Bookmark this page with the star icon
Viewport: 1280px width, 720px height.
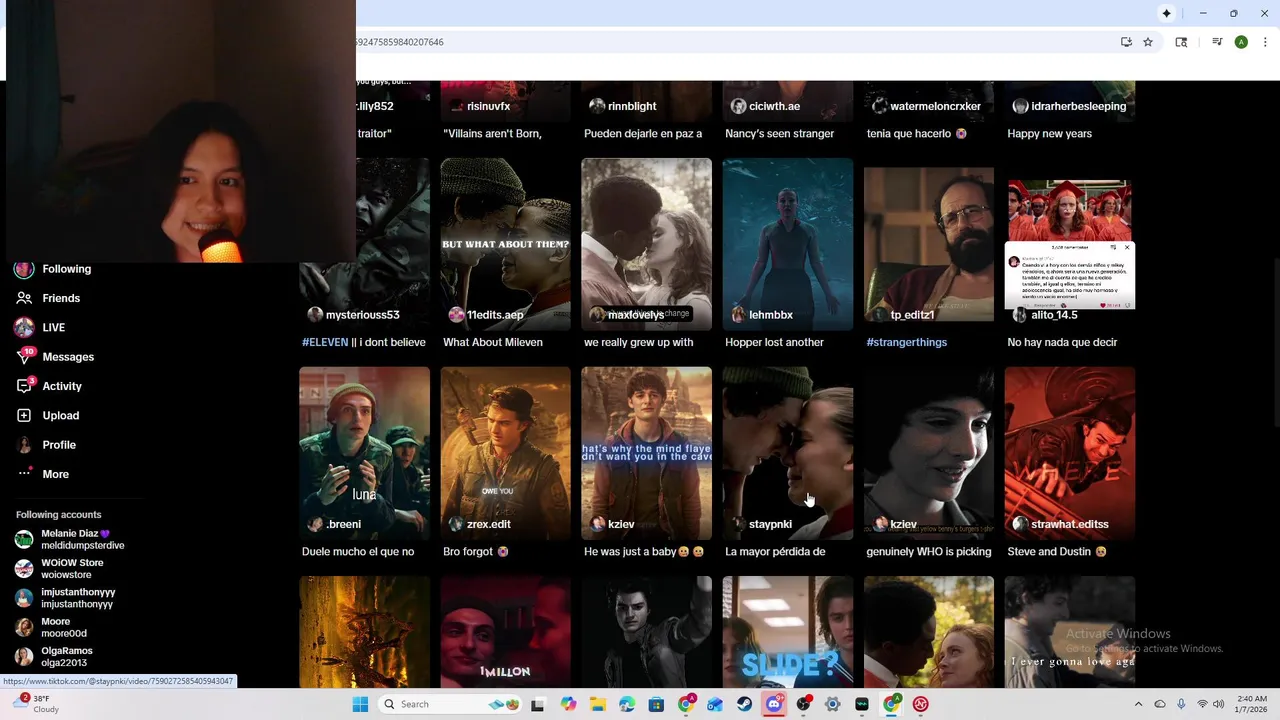(1148, 42)
